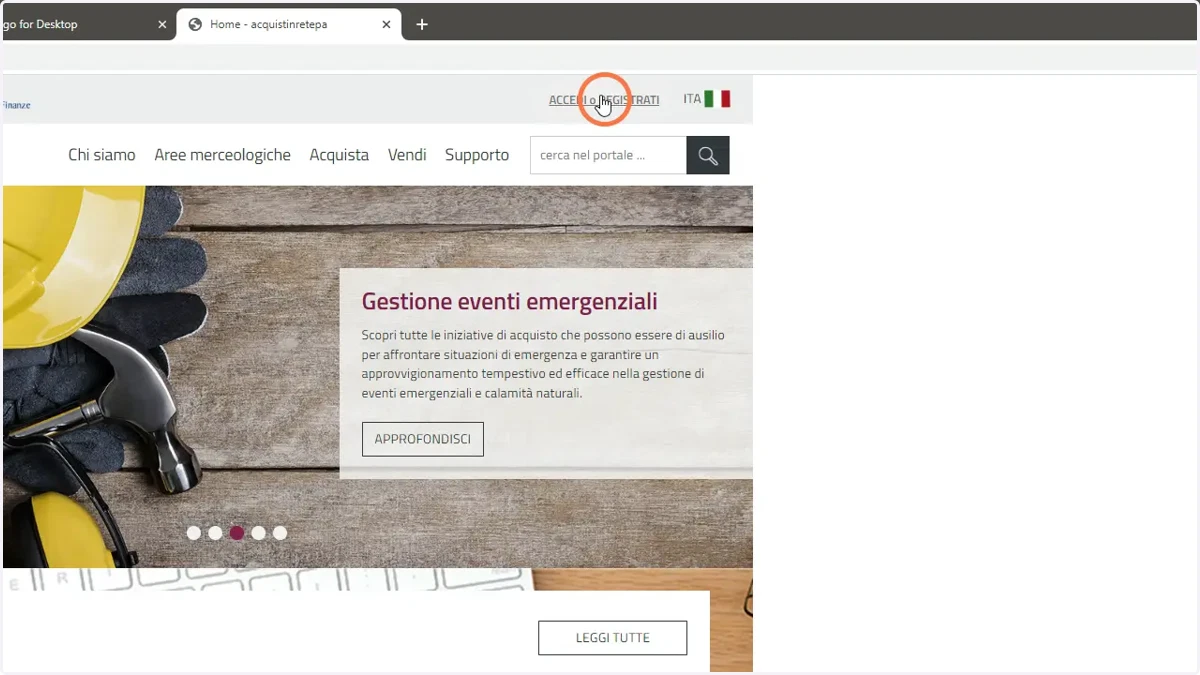The width and height of the screenshot is (1200, 675).
Task: Open the 'Aree merceologiche' menu
Action: tap(222, 155)
